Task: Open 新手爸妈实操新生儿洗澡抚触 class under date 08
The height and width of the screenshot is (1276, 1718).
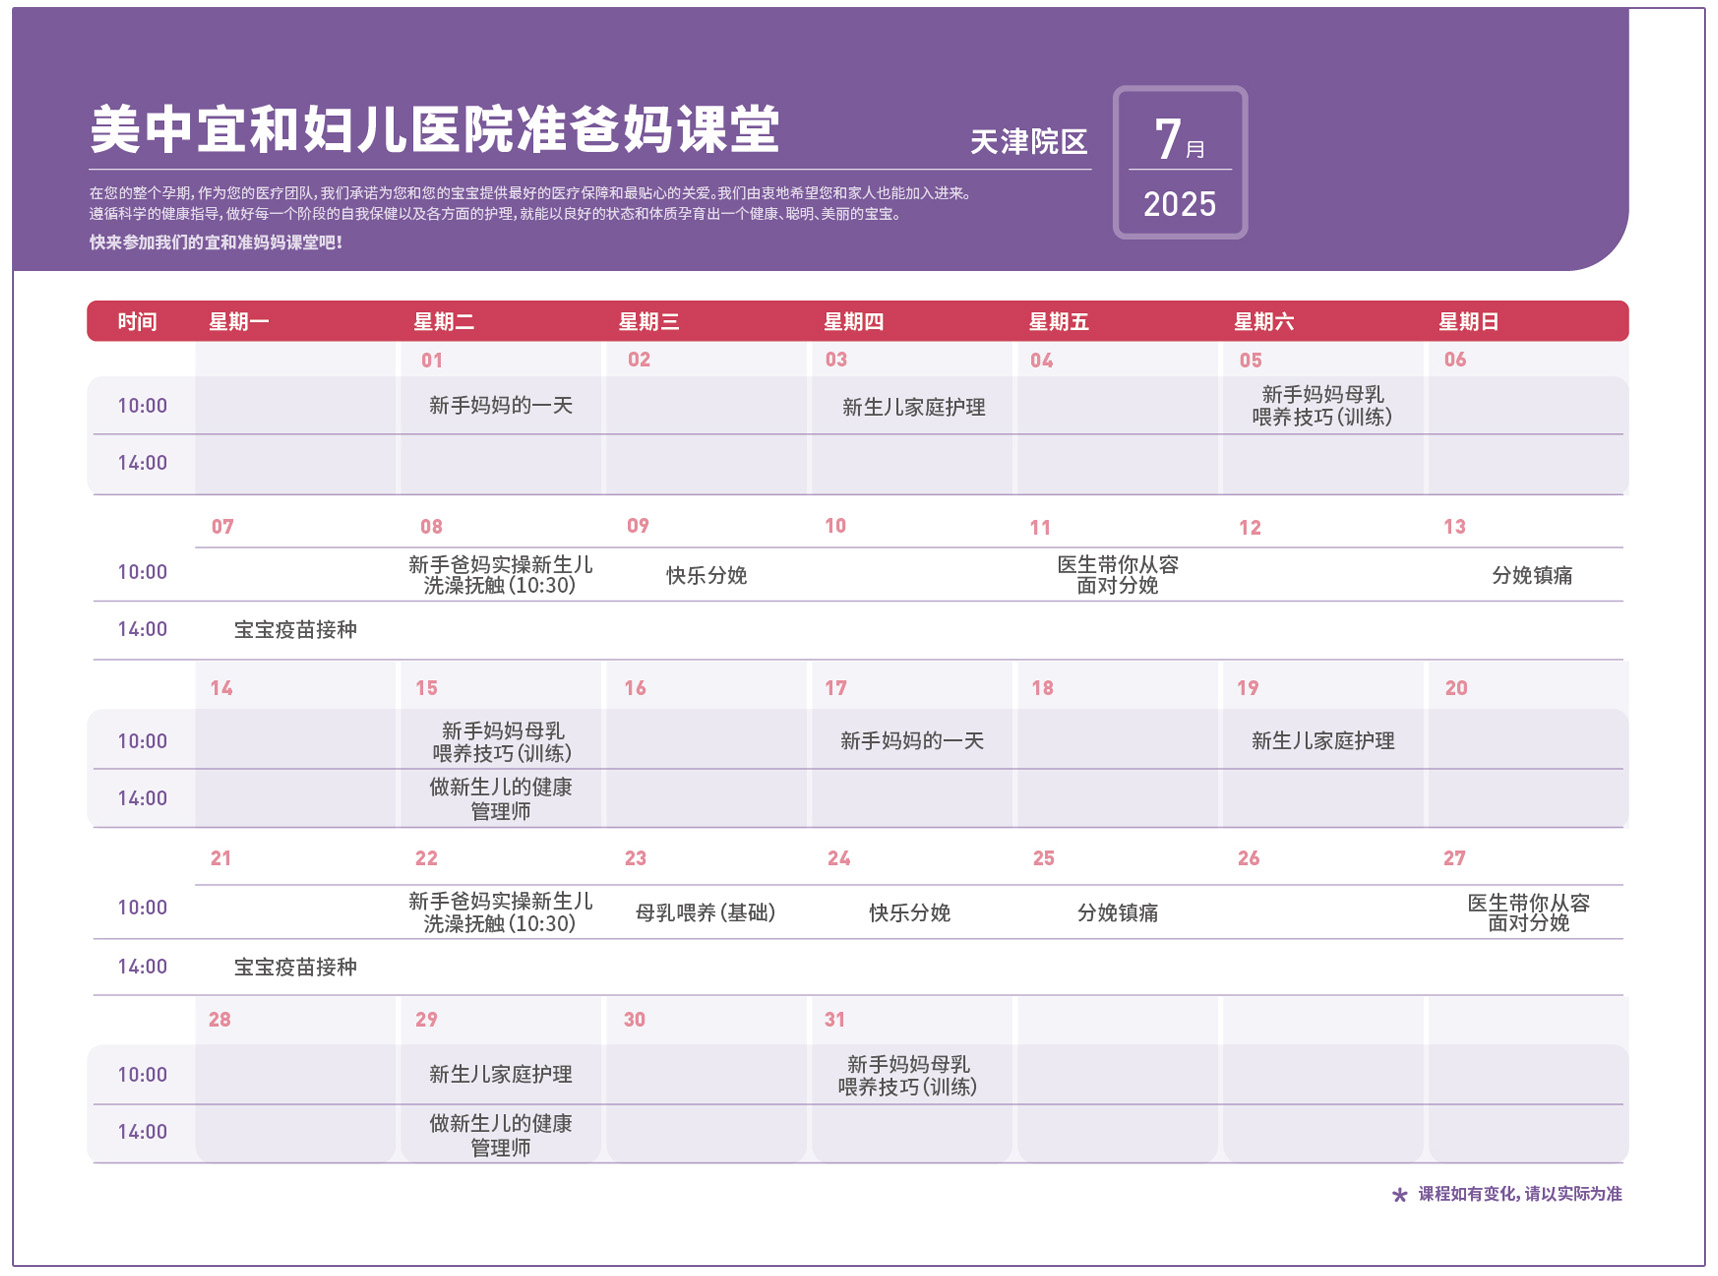Action: [500, 575]
